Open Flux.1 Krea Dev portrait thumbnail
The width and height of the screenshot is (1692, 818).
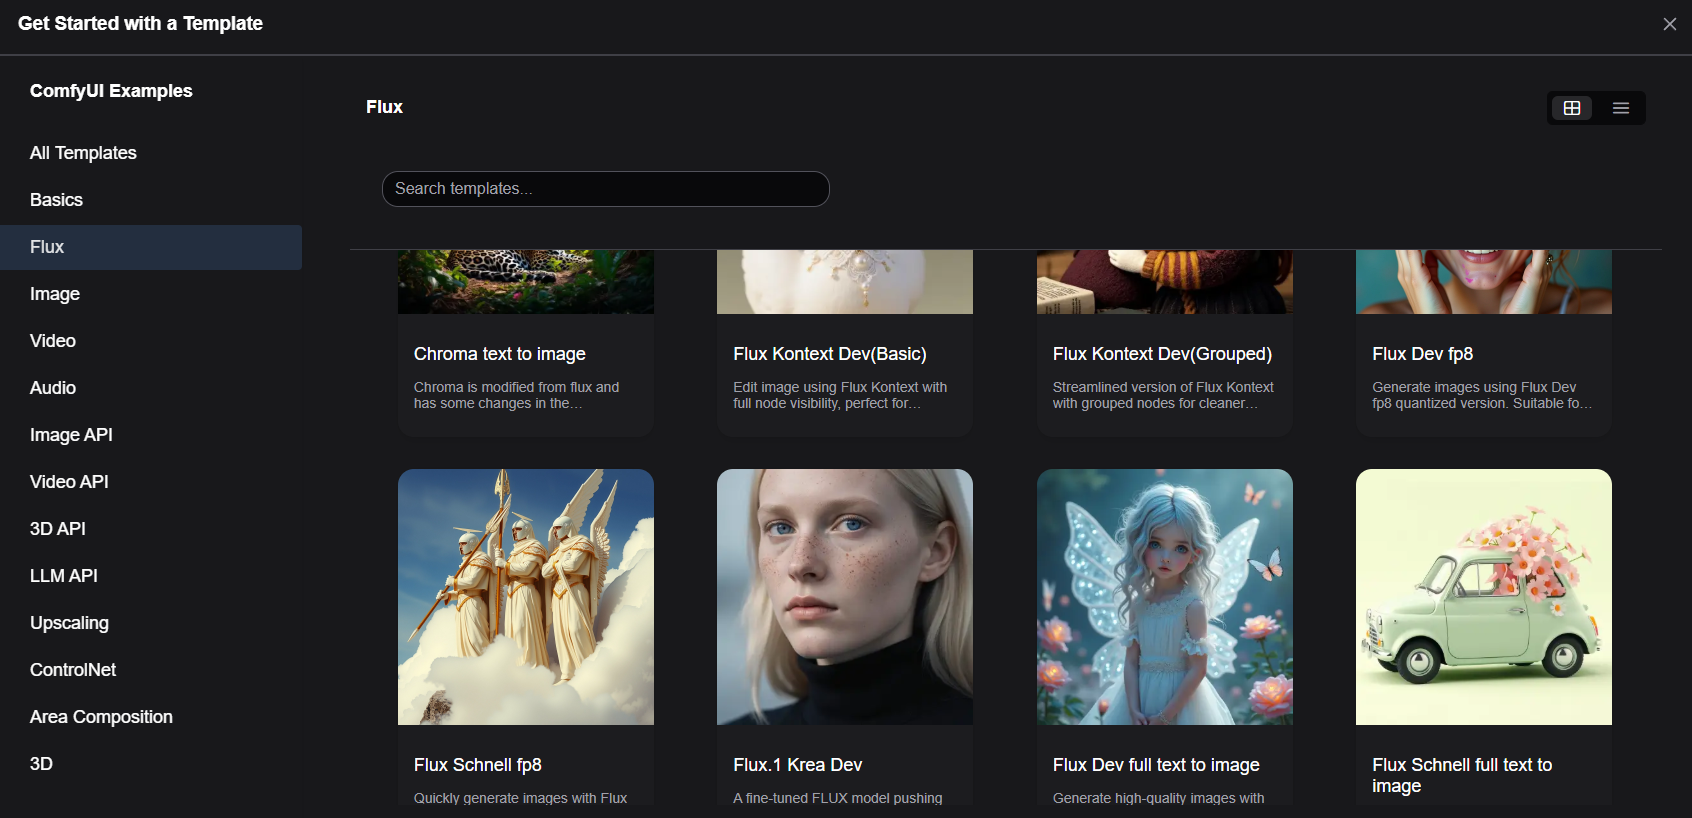tap(845, 597)
